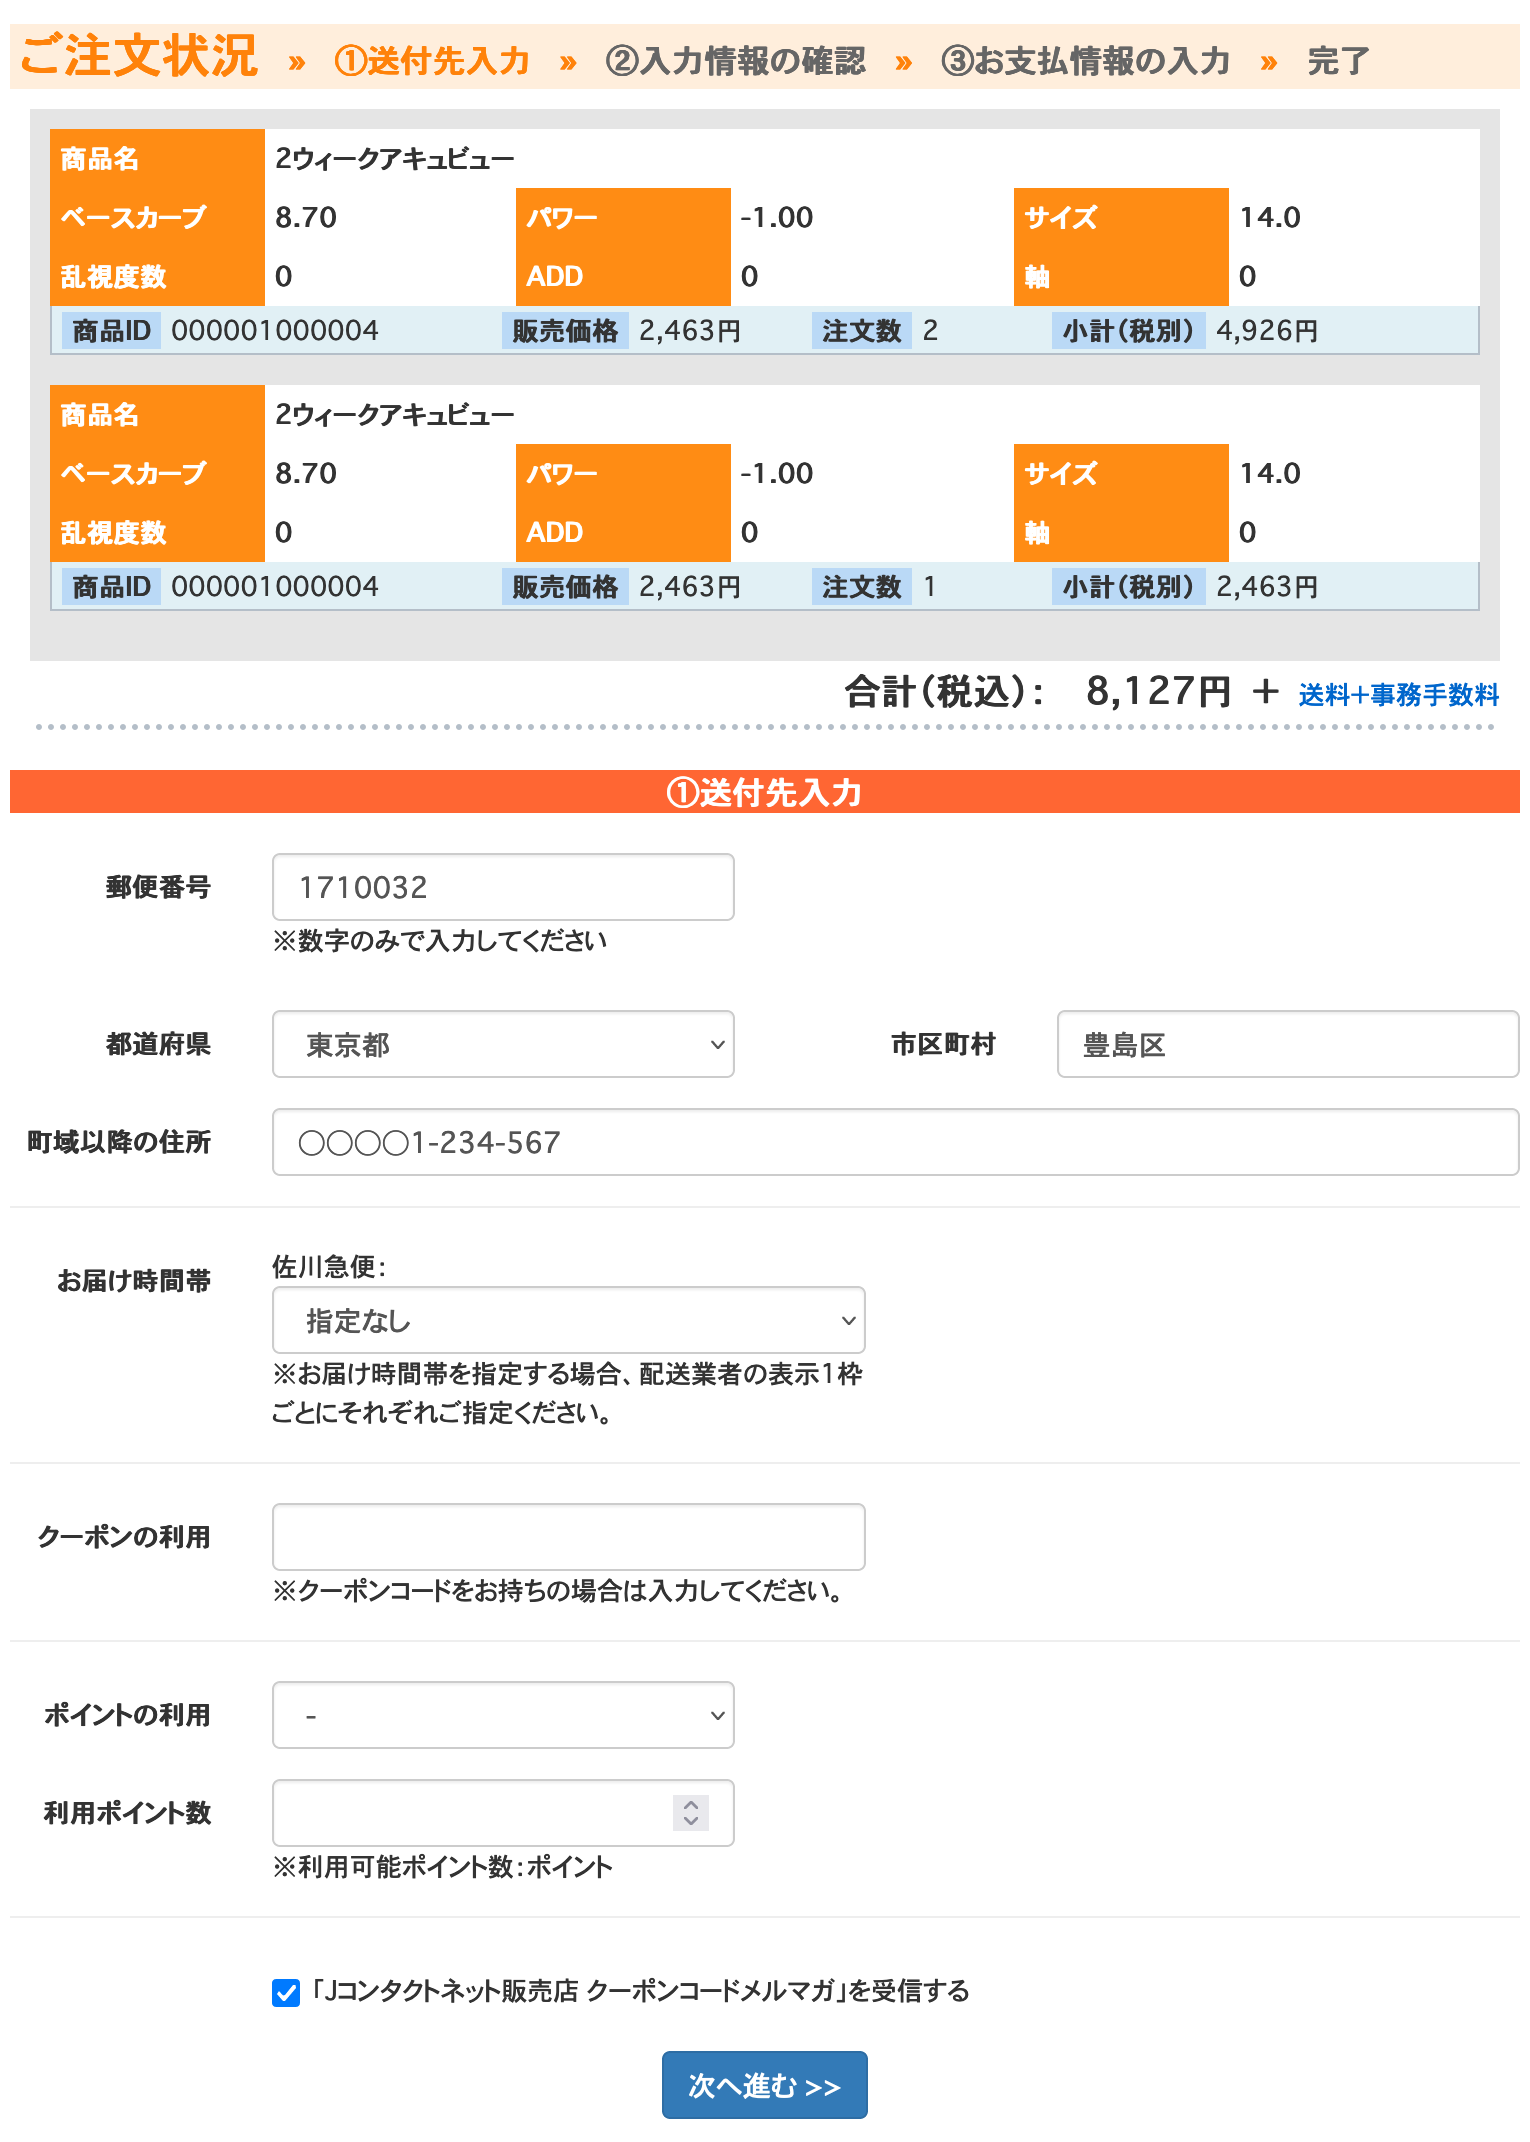Click the note ※クーポンコードをお持ちの場合は入力してください。
The width and height of the screenshot is (1530, 2142).
point(560,1591)
